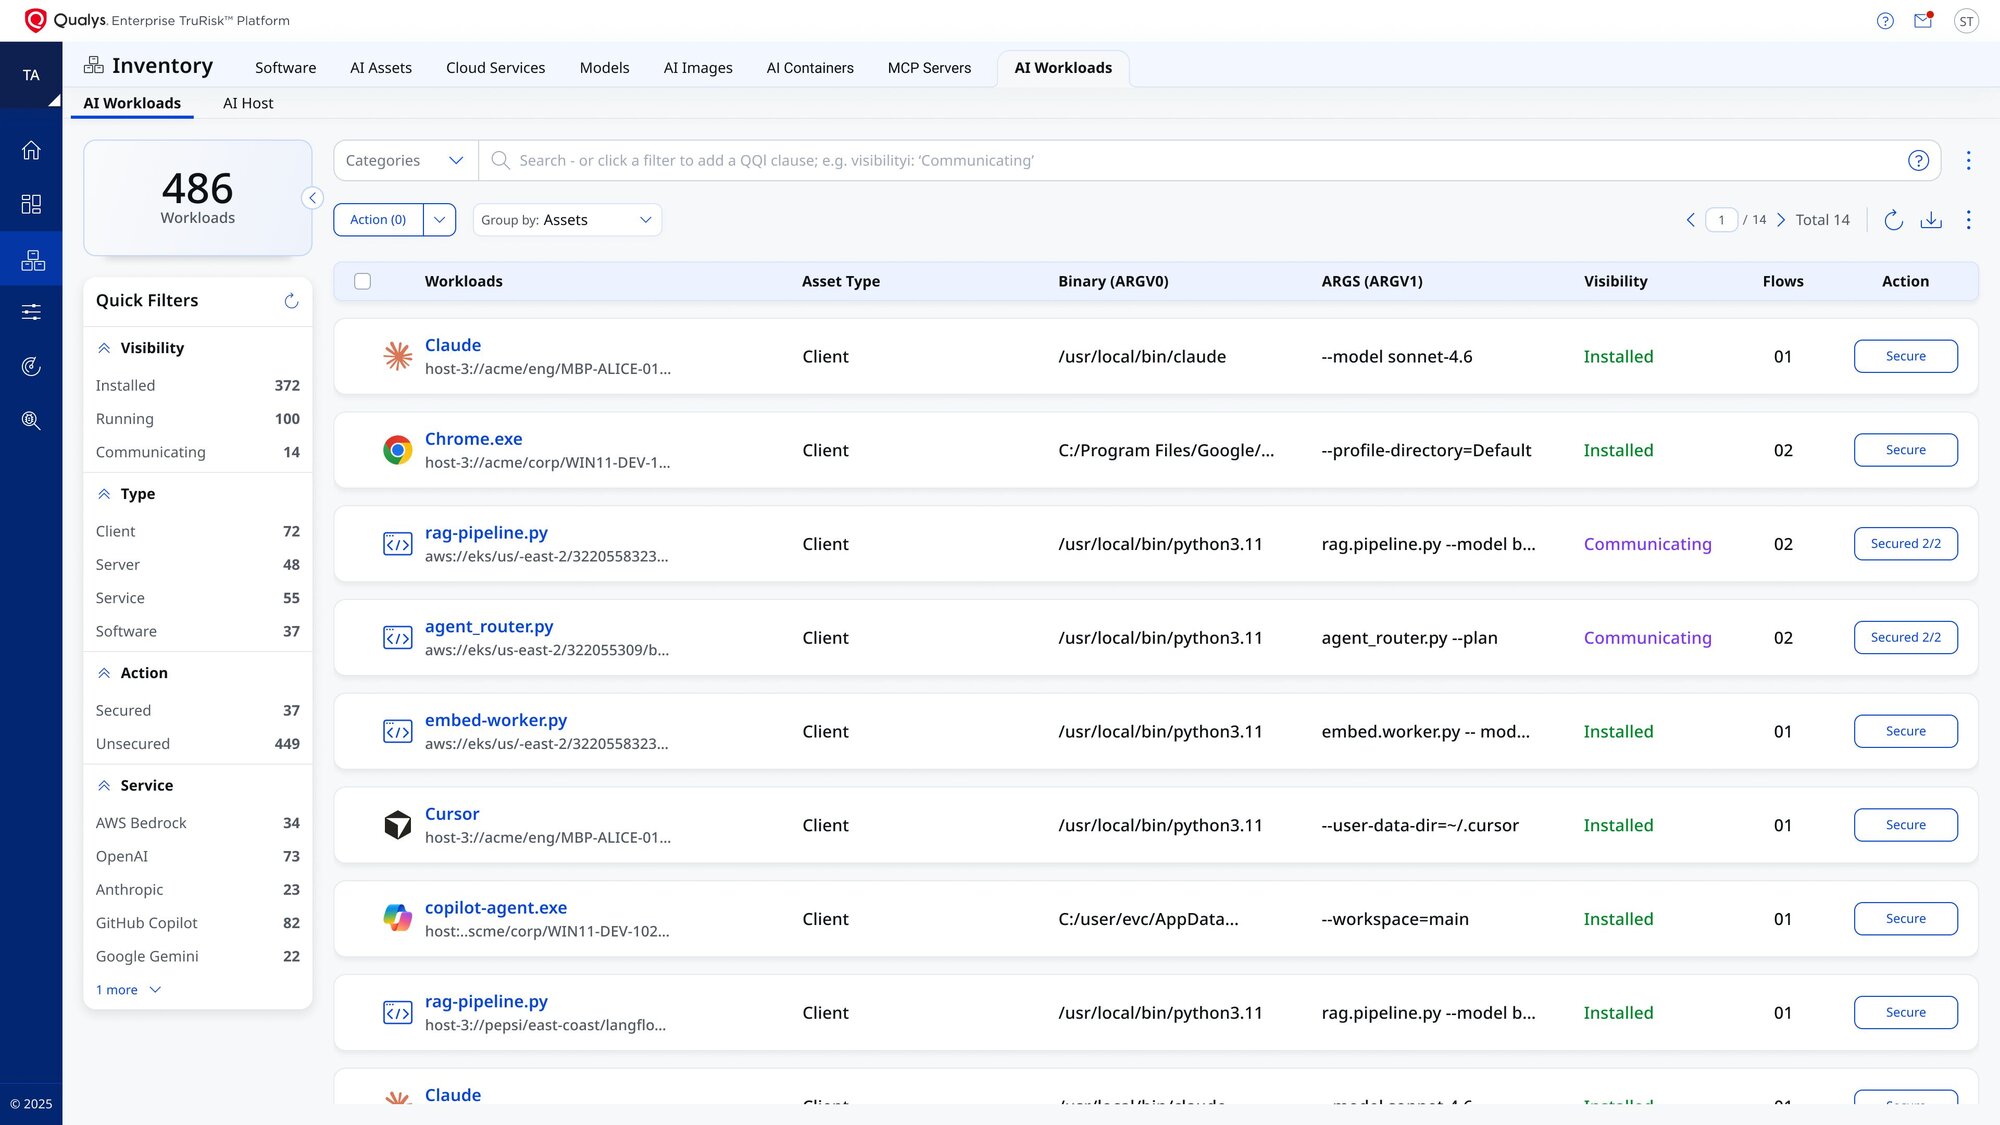Switch to the Cloud Services tab

pos(496,68)
